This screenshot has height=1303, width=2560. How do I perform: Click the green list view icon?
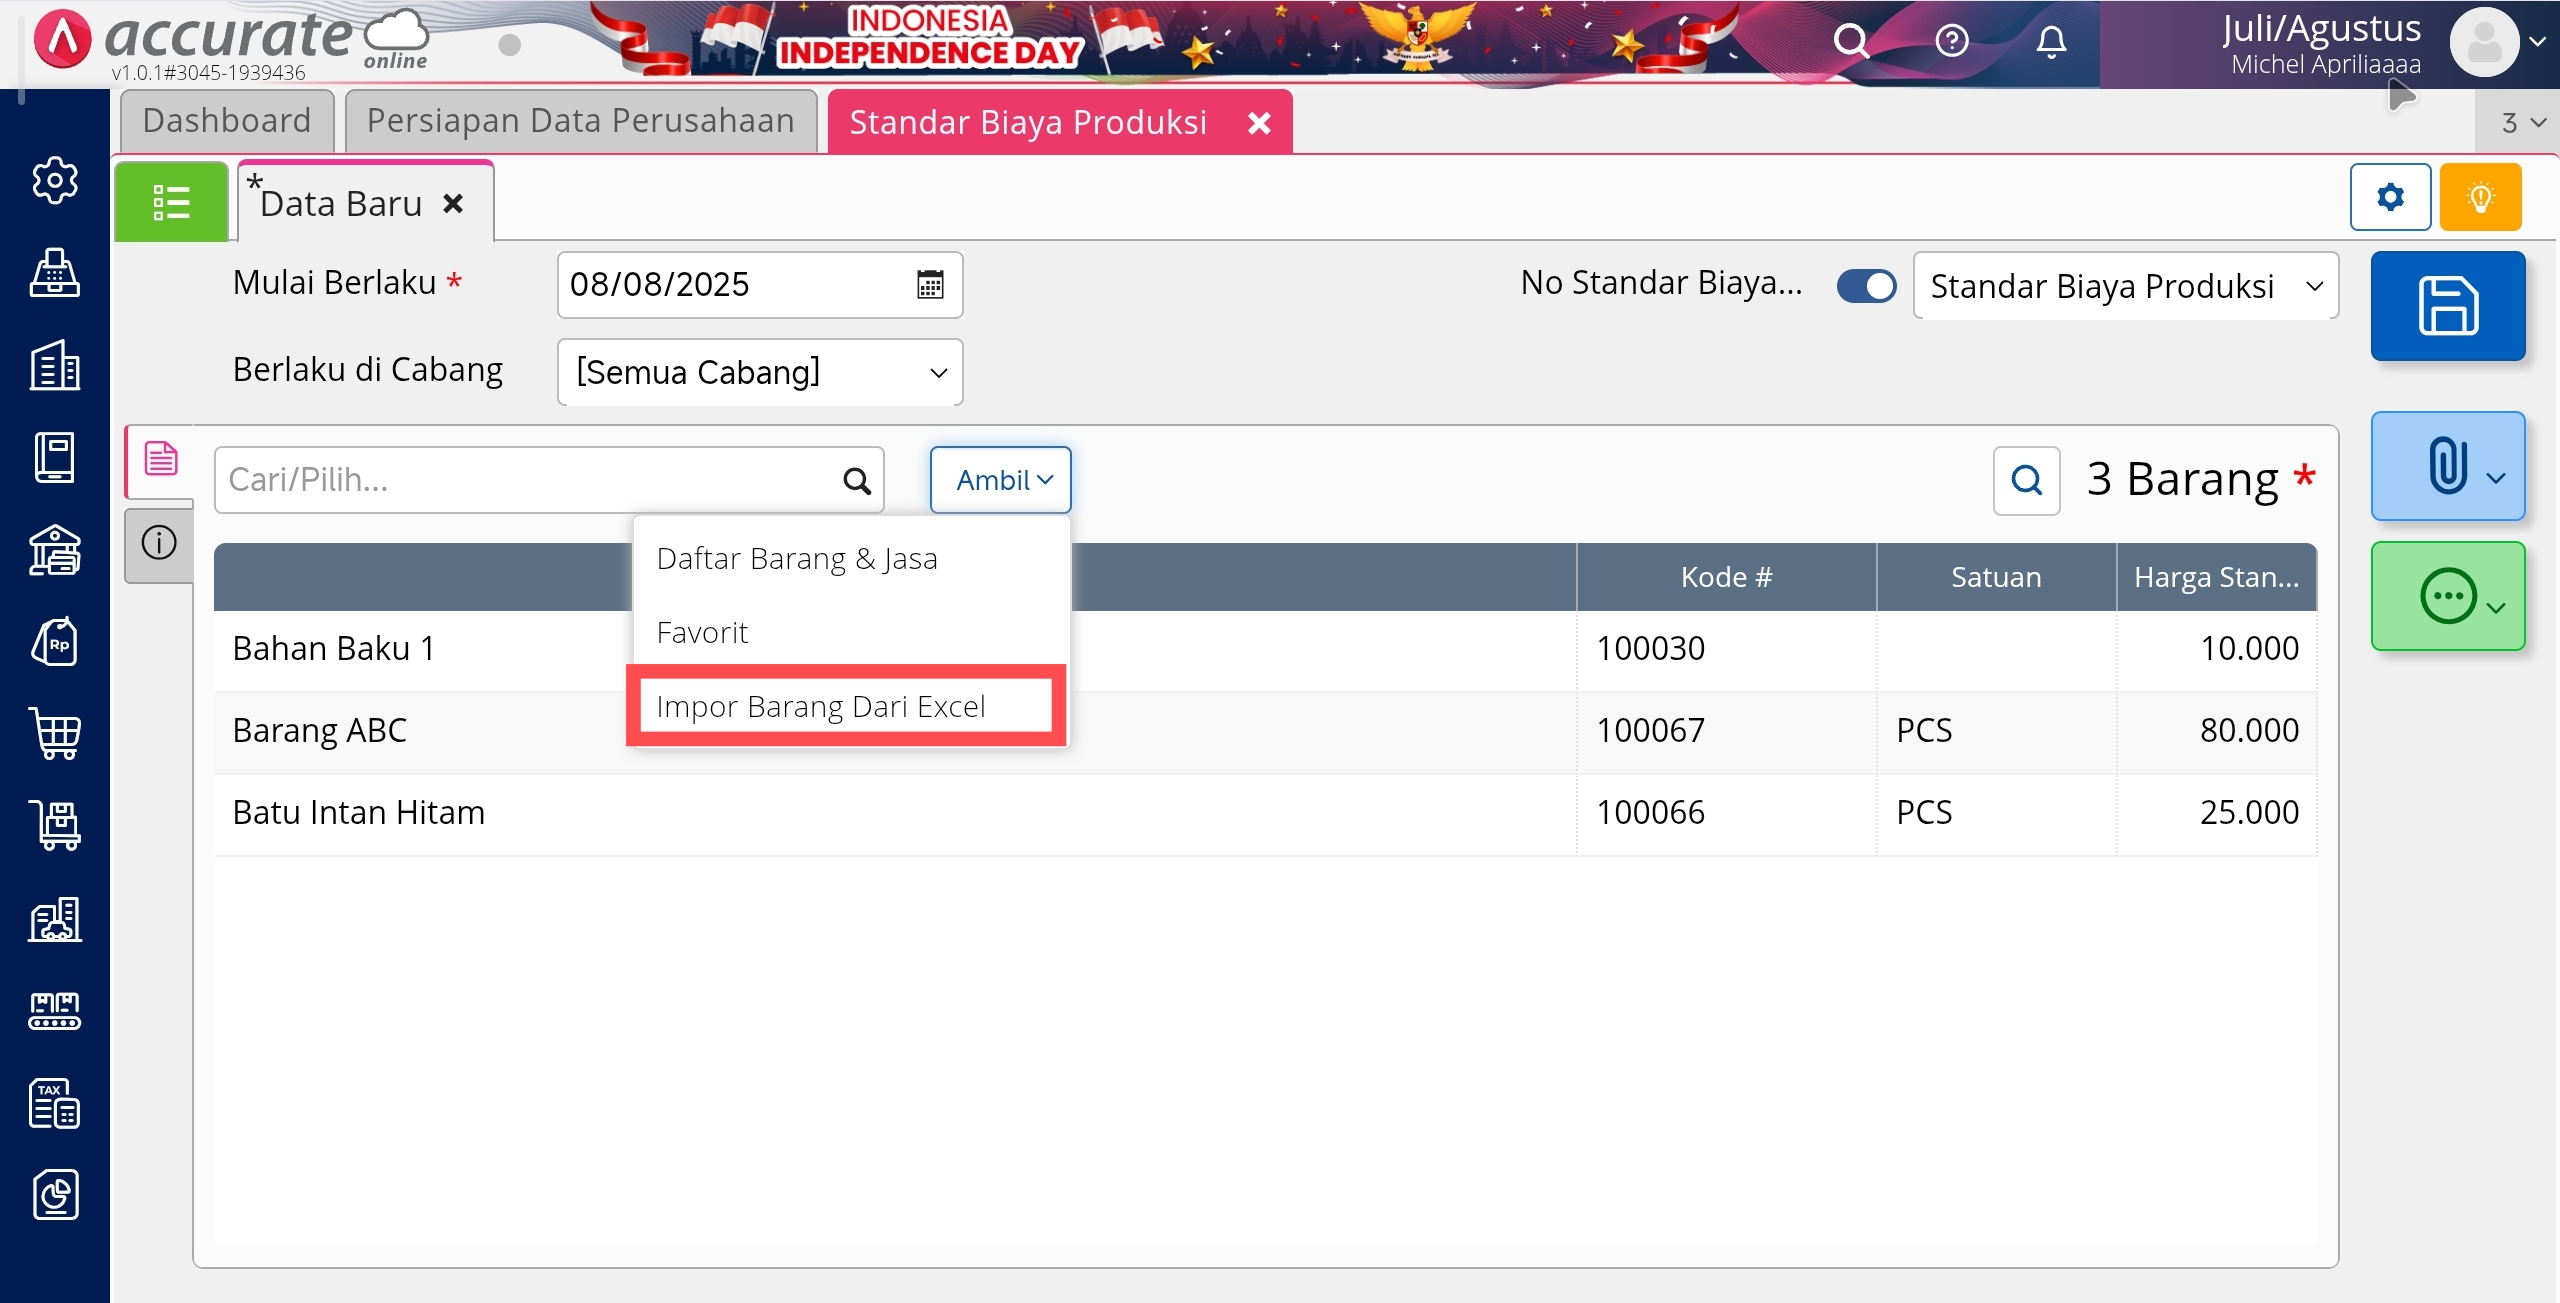171,202
